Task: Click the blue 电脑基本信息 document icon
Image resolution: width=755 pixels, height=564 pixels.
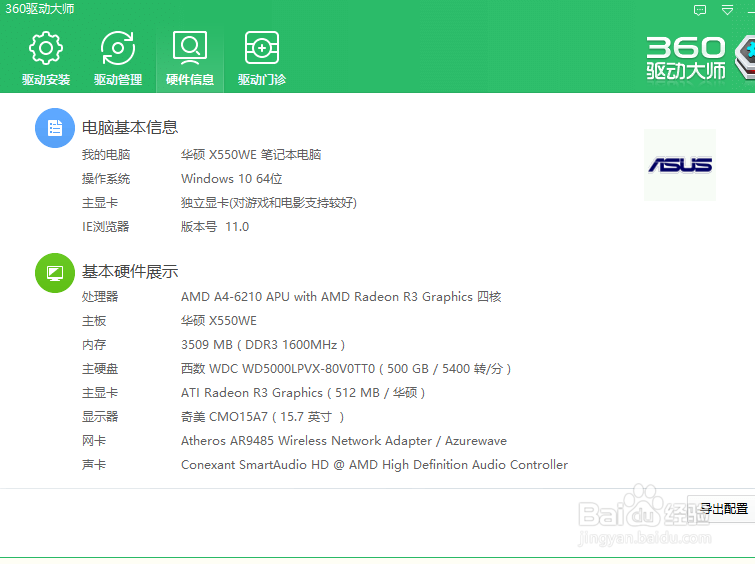Action: [x=55, y=128]
